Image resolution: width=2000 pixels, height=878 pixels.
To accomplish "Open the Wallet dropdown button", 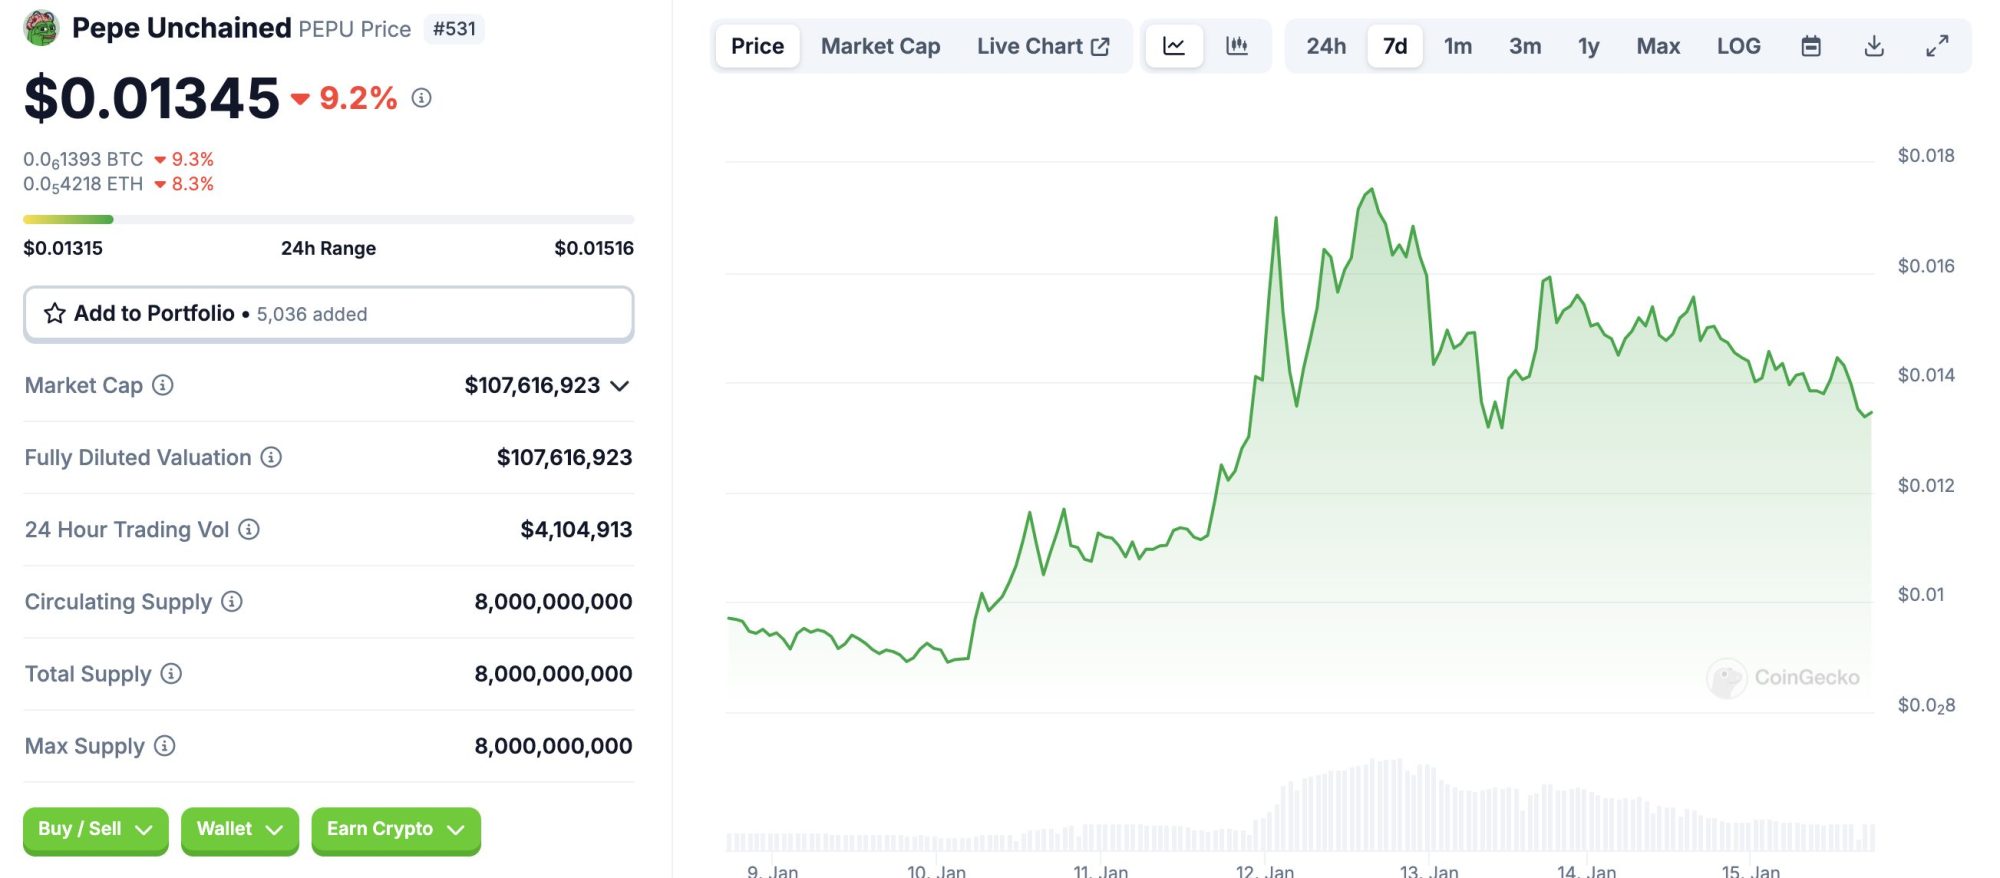I will click(239, 829).
